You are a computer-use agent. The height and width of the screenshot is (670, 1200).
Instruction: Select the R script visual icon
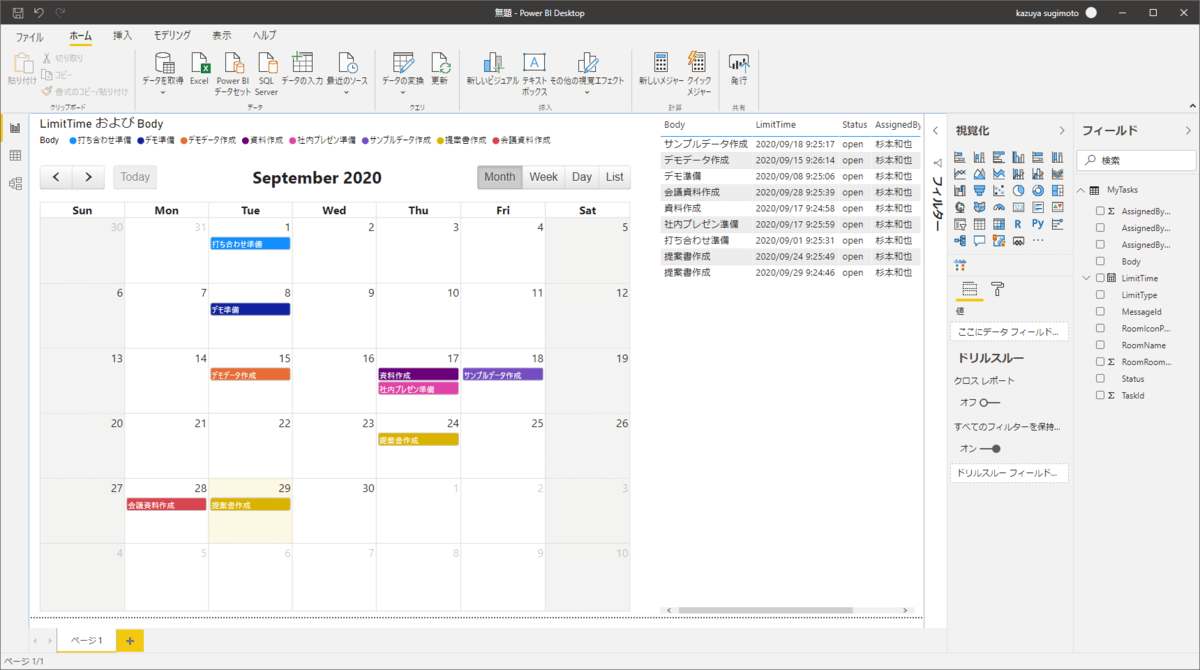(1019, 224)
